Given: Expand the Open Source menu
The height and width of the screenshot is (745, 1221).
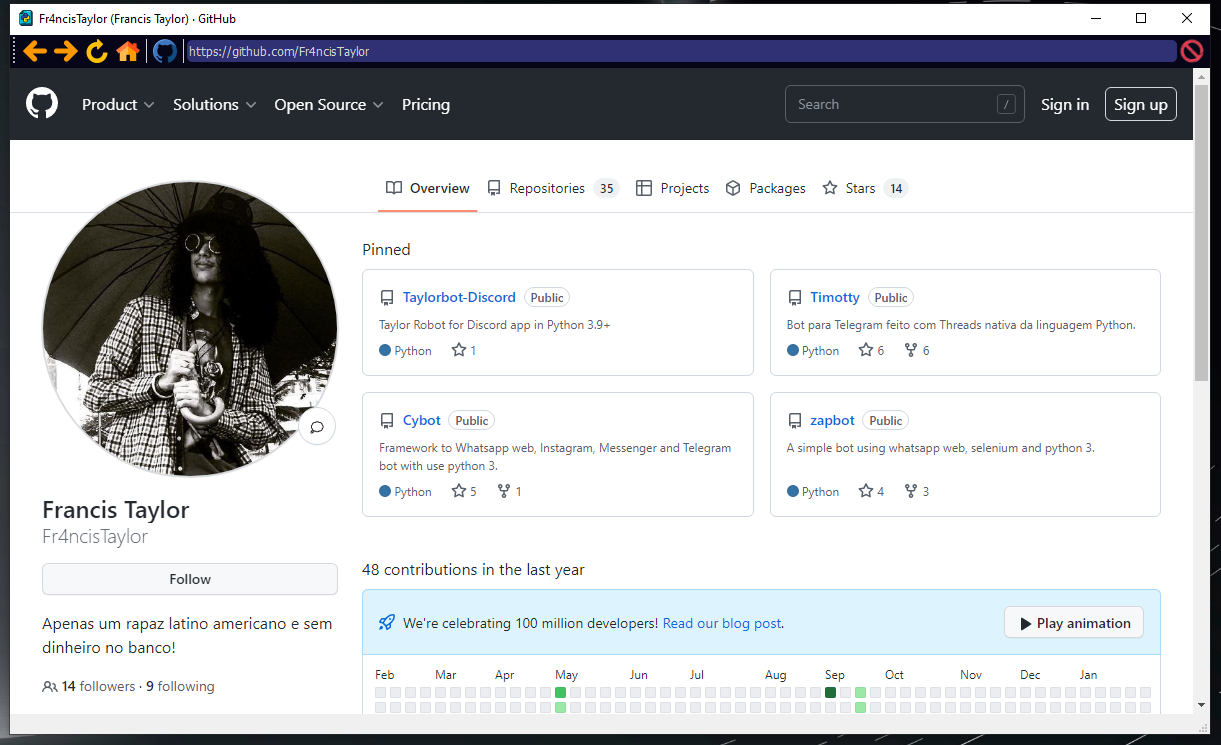Looking at the screenshot, I should click(329, 104).
